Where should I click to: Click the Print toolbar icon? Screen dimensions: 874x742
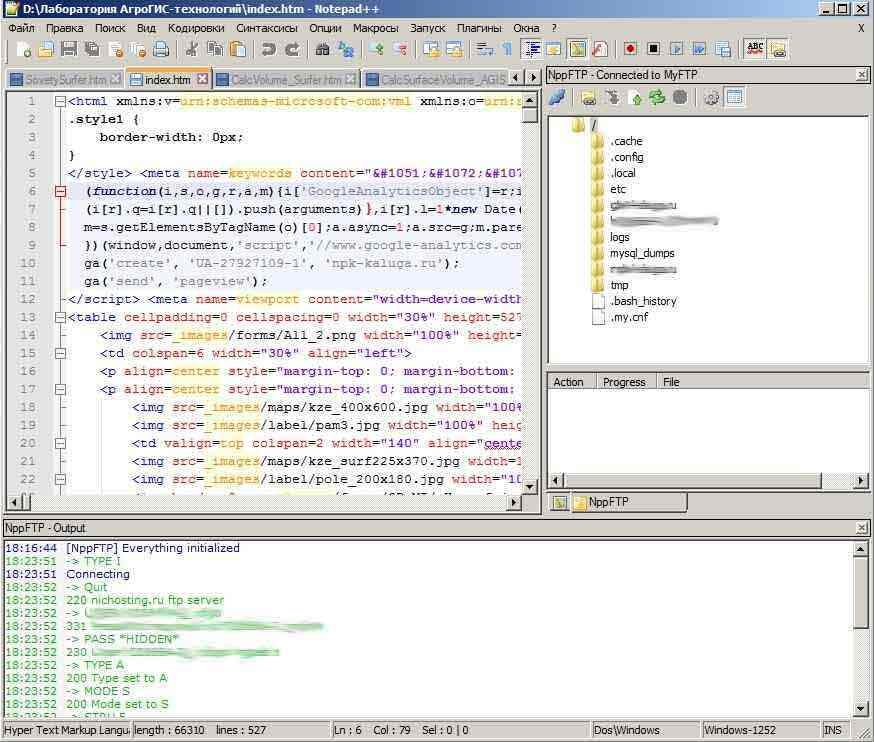[x=161, y=50]
